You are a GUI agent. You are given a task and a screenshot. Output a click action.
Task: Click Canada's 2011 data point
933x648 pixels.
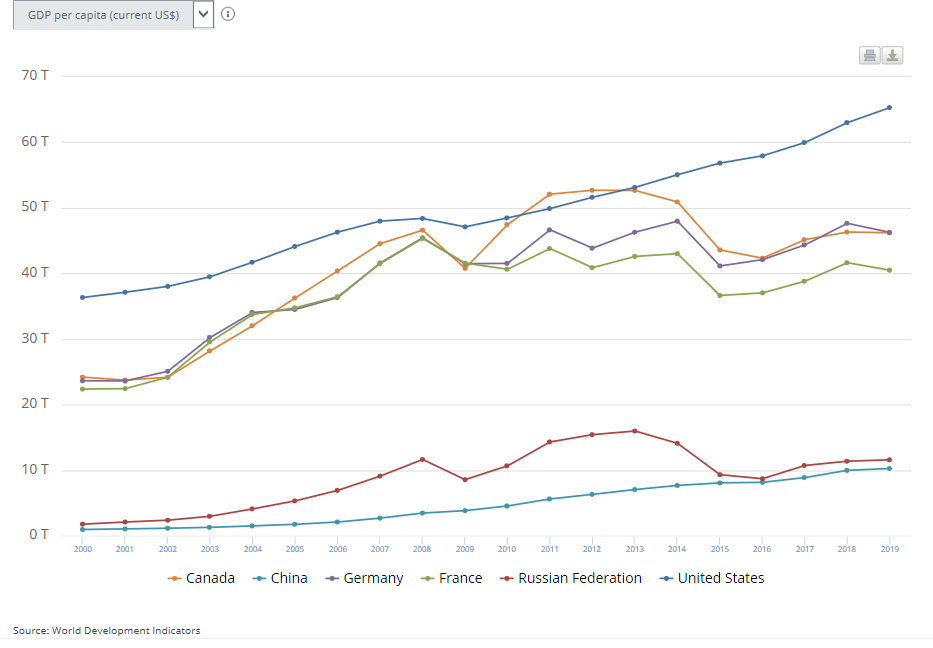[x=549, y=194]
